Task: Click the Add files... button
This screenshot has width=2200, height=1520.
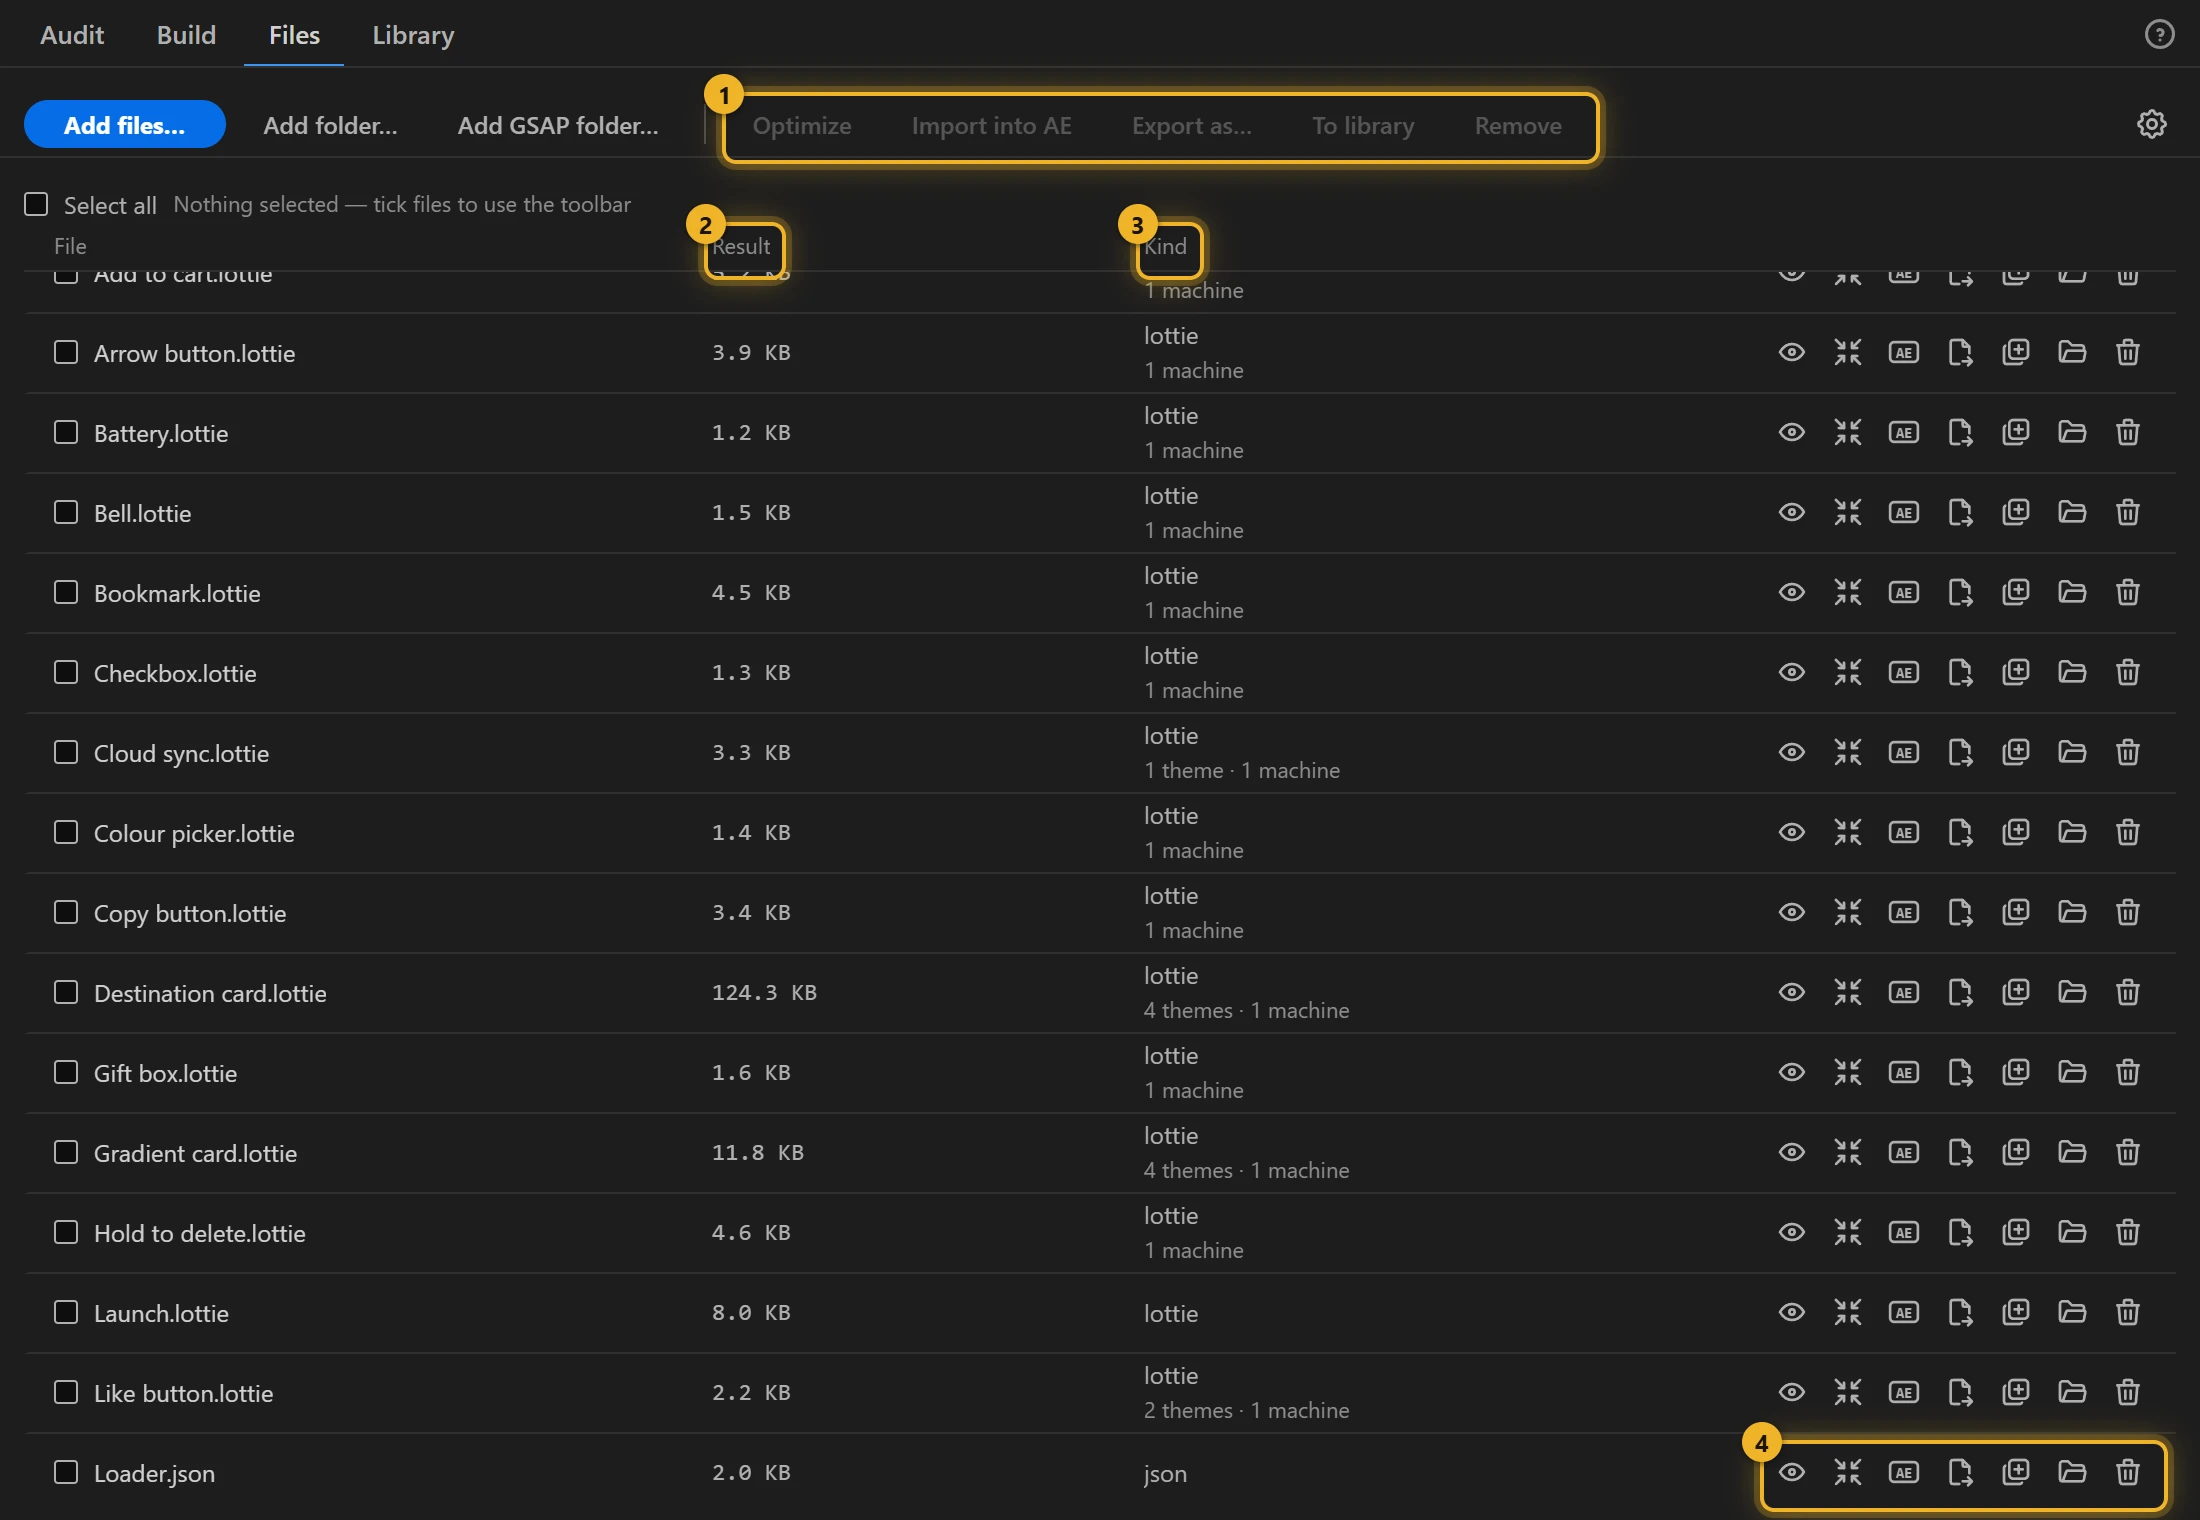Action: [125, 124]
